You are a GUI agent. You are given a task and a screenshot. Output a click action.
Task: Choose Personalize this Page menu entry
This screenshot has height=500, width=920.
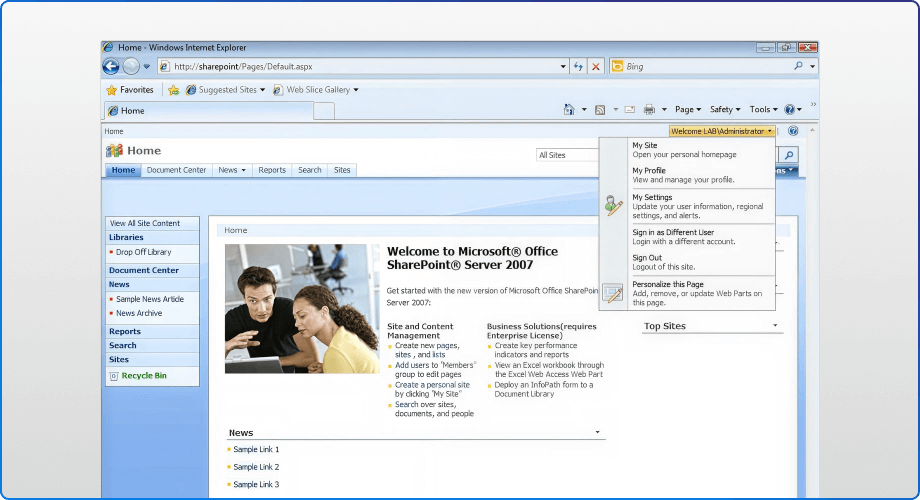(687, 293)
